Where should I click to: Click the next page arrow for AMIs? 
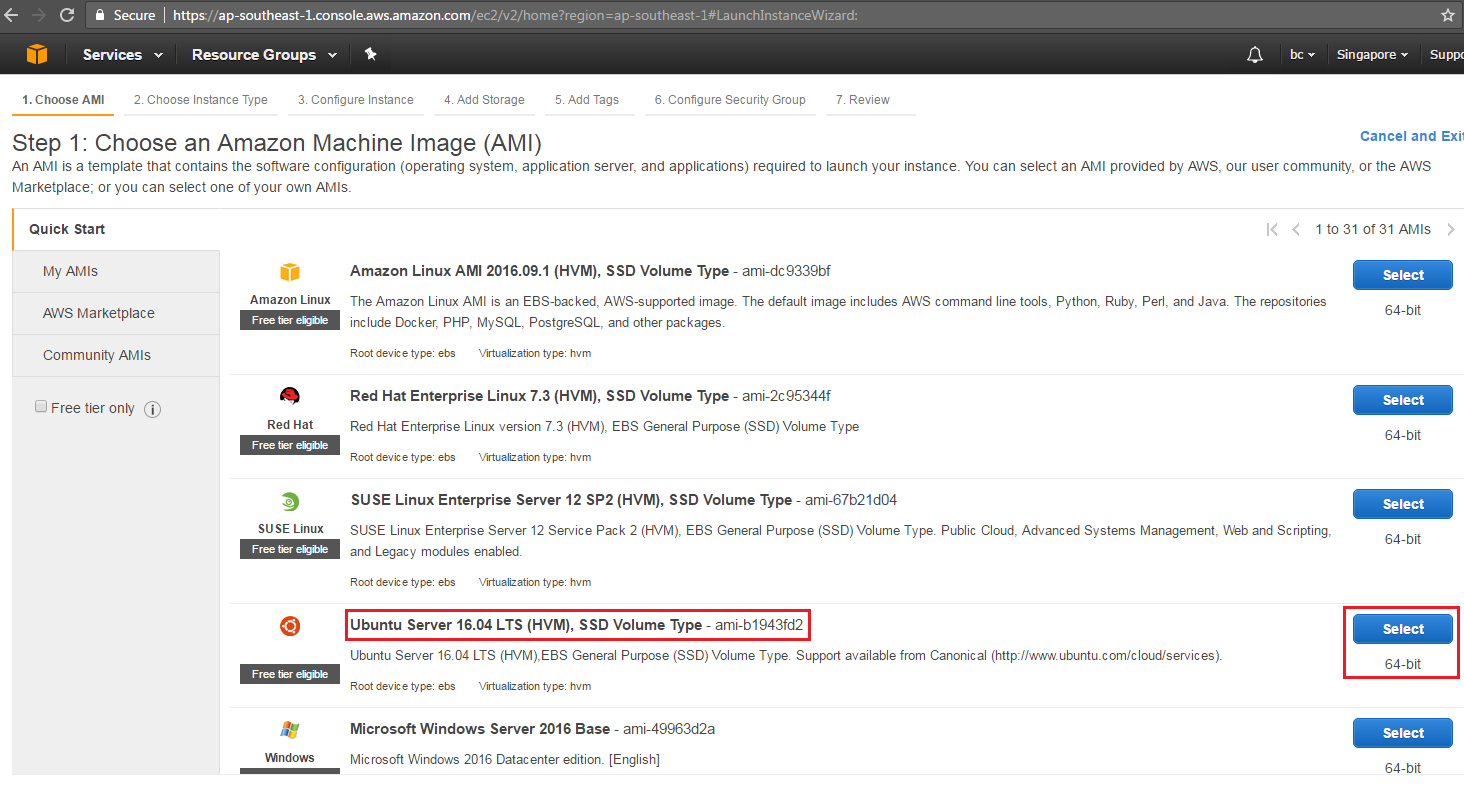[x=1451, y=228]
